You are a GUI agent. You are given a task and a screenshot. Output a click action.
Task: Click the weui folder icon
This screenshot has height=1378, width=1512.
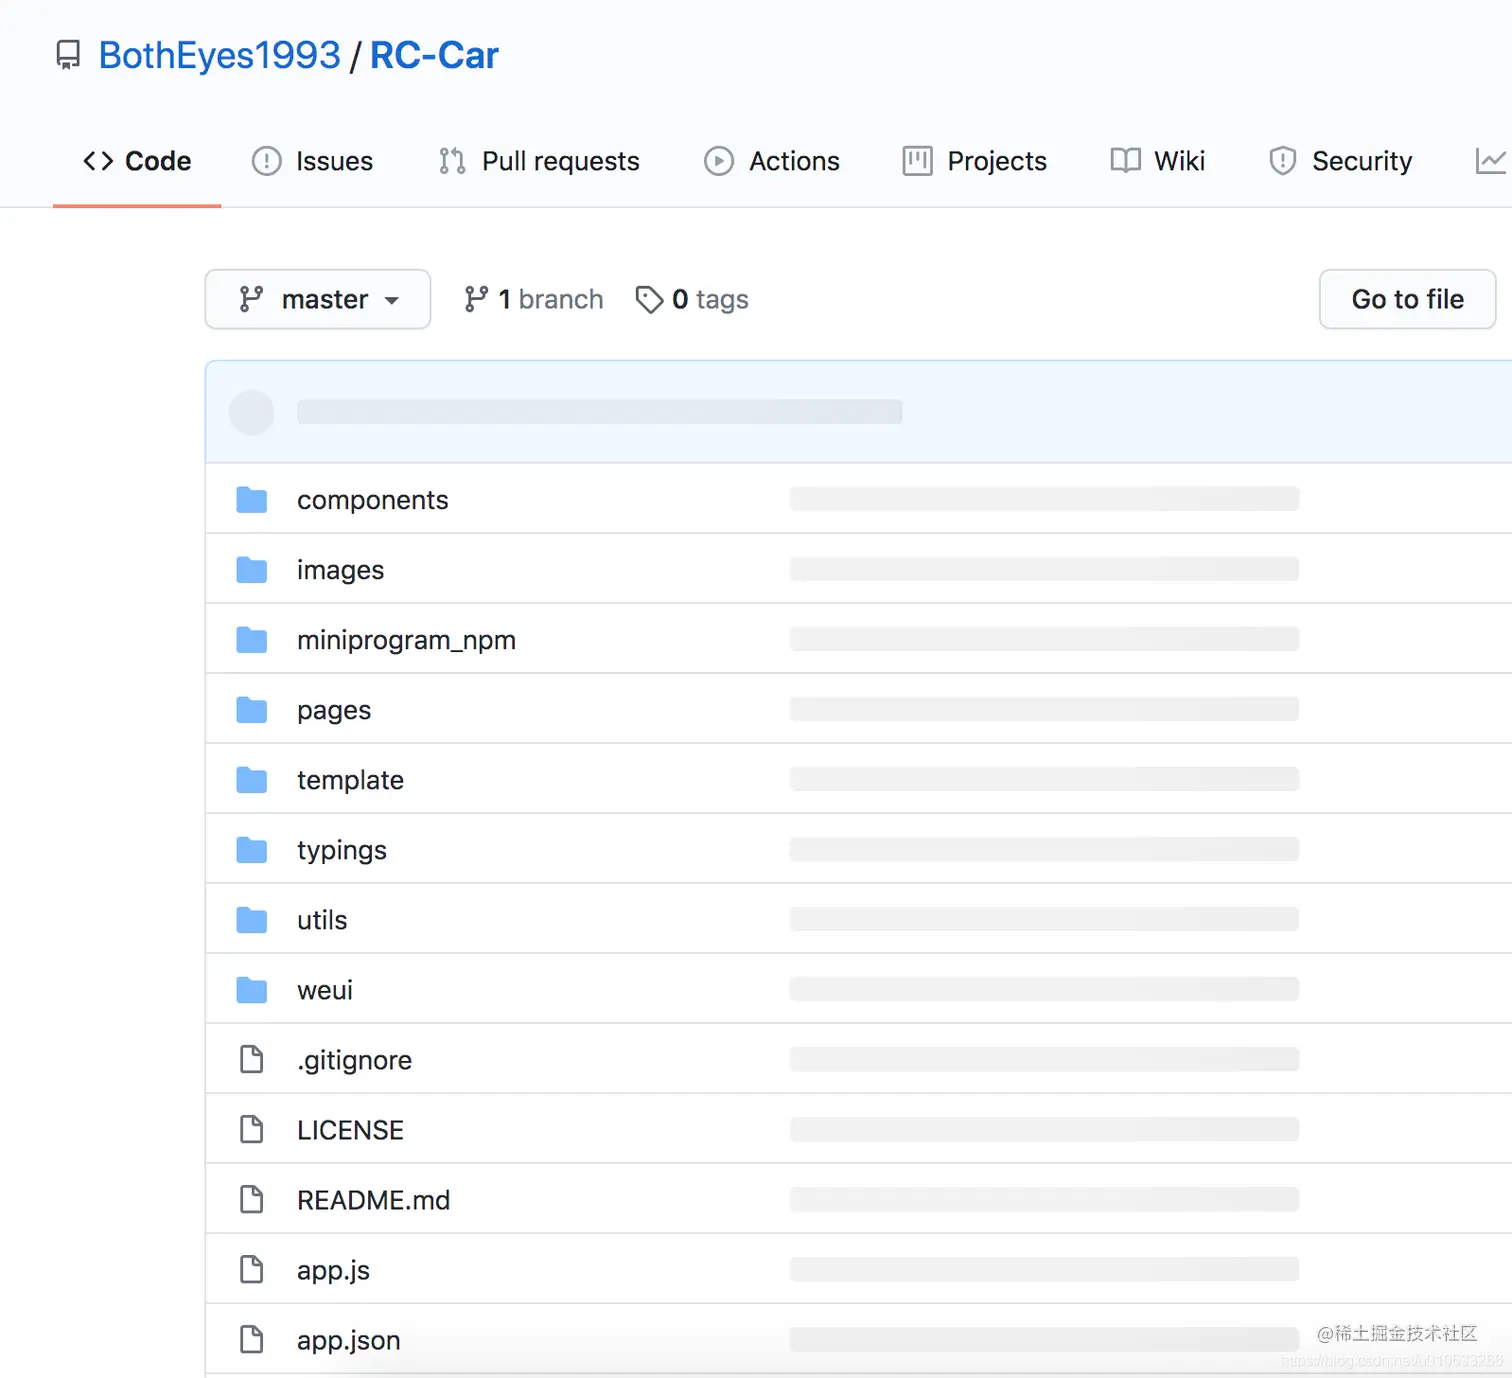click(x=252, y=990)
